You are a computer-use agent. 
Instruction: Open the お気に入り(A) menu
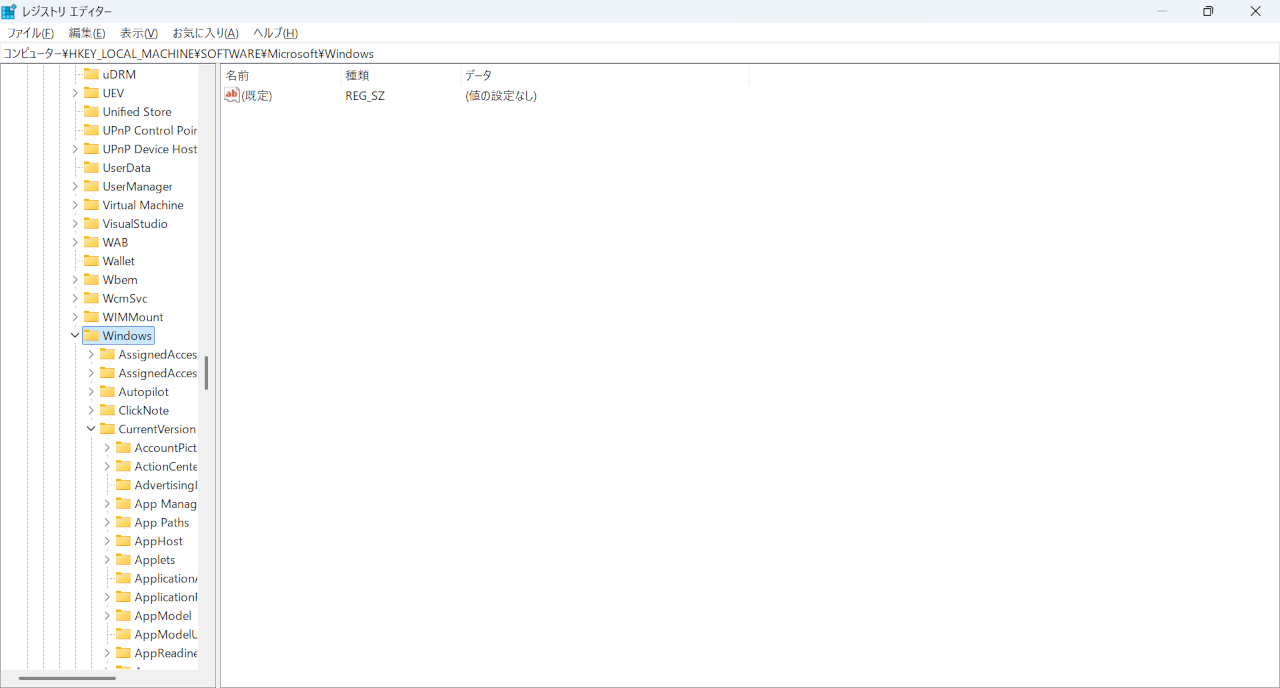click(x=205, y=33)
